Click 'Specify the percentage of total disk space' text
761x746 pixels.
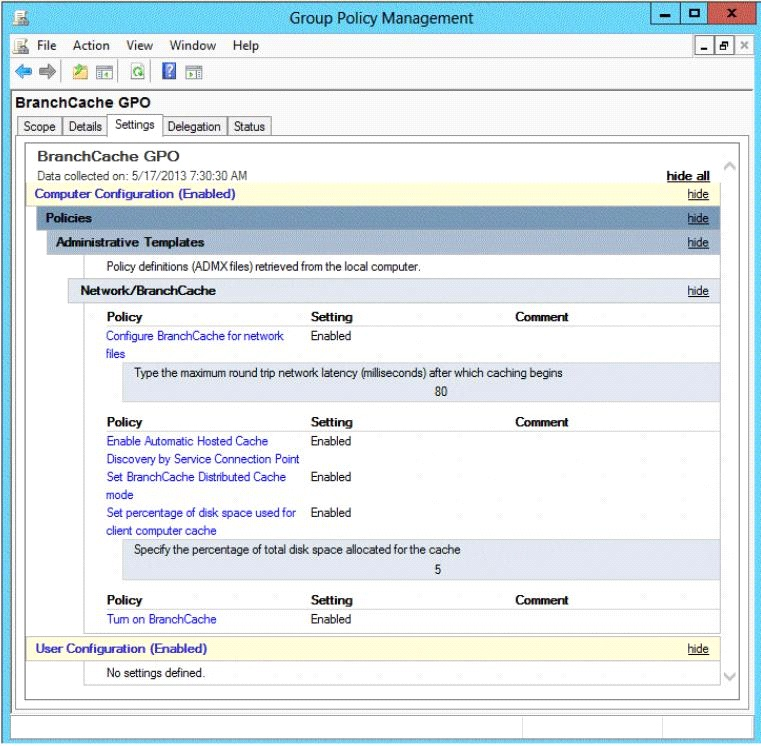(297, 550)
